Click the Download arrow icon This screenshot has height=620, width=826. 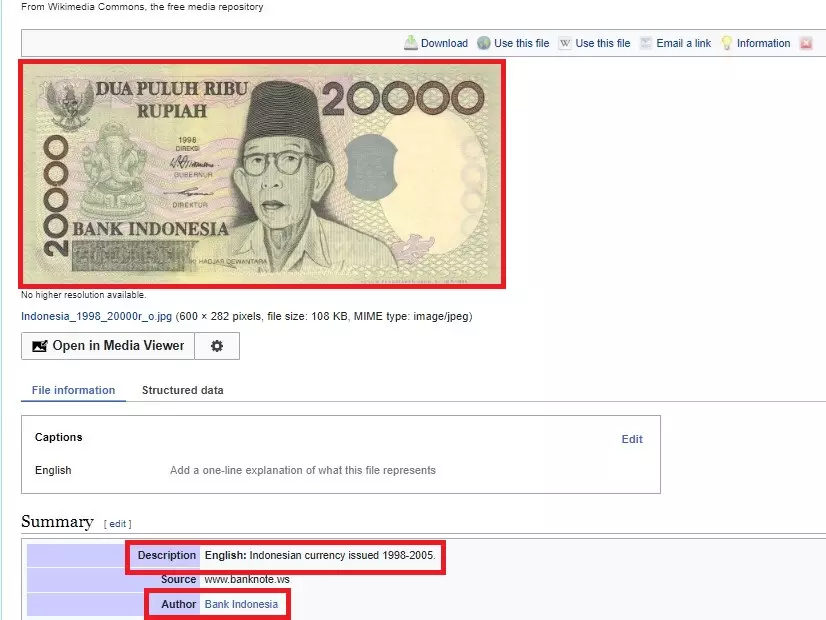point(410,43)
